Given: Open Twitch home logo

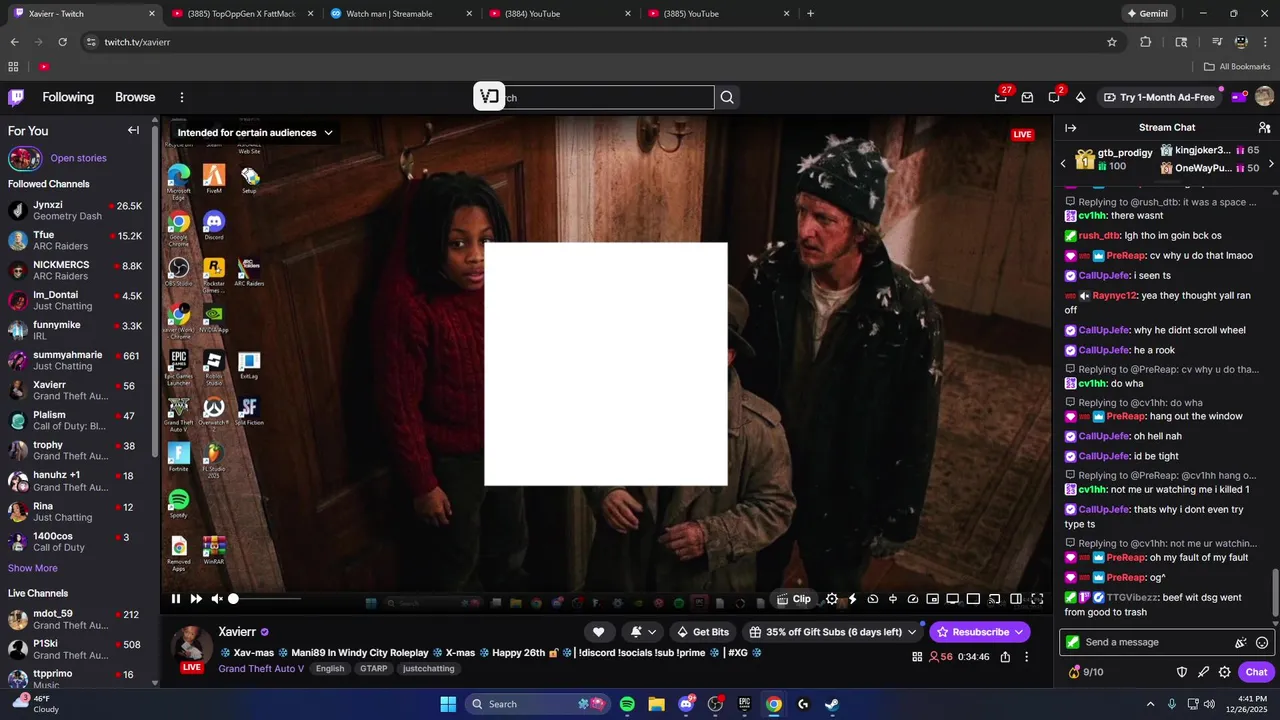Looking at the screenshot, I should coord(16,97).
